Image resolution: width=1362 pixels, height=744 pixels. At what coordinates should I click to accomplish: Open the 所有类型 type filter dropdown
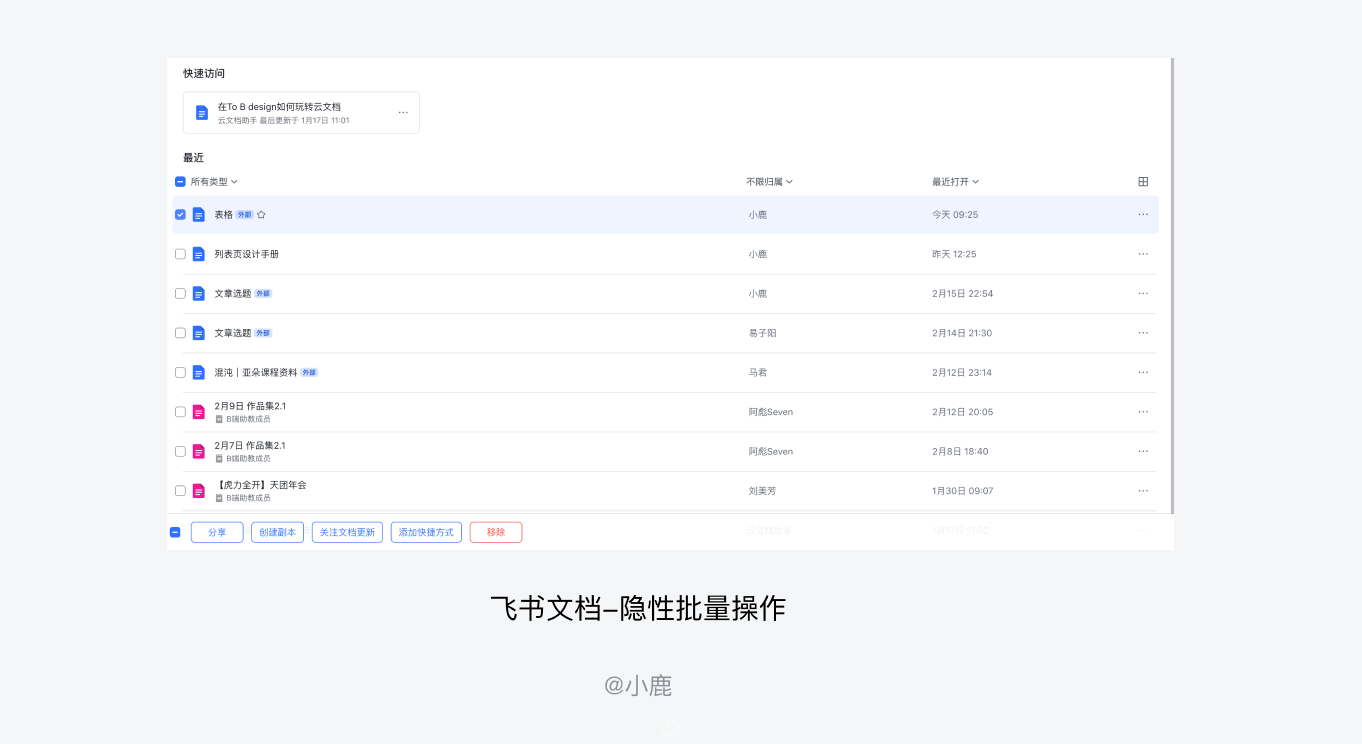click(x=214, y=182)
